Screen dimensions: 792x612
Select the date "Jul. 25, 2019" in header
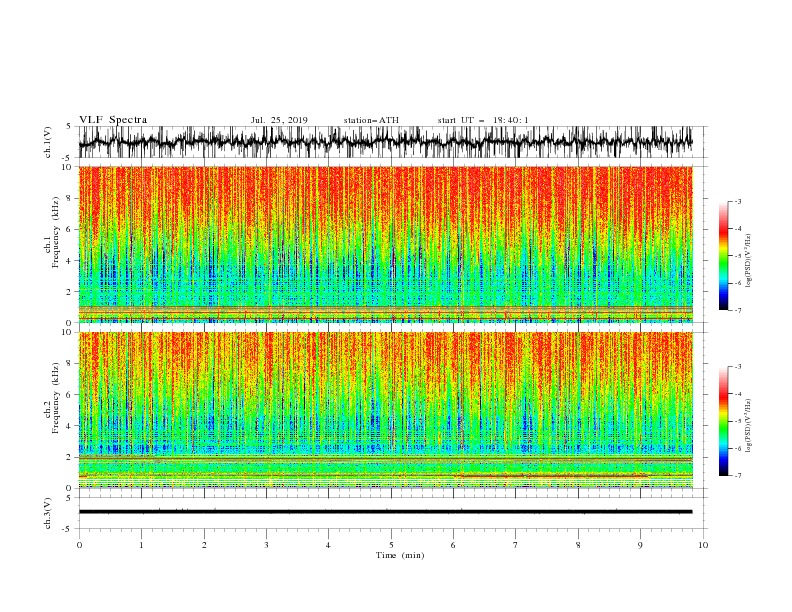click(279, 120)
